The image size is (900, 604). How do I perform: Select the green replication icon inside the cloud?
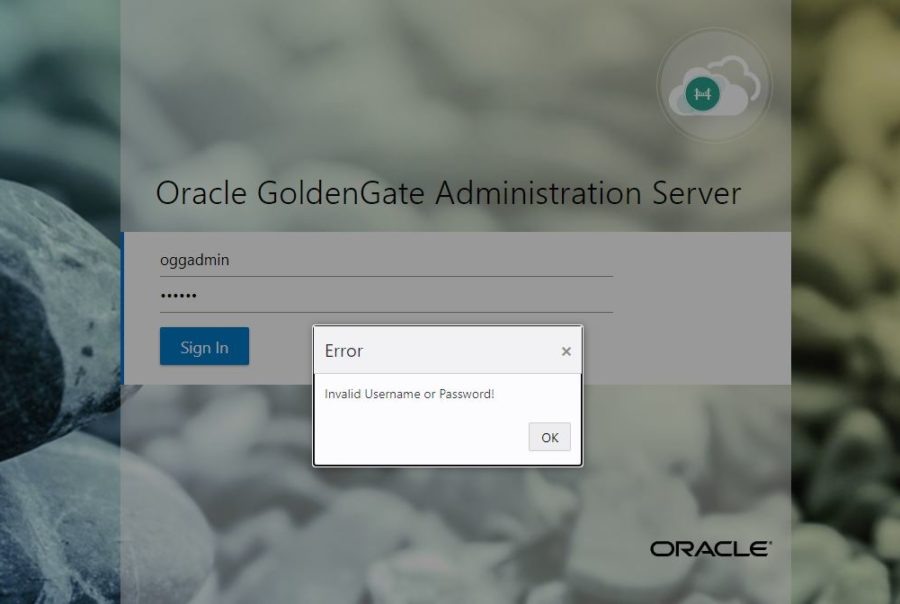click(703, 94)
